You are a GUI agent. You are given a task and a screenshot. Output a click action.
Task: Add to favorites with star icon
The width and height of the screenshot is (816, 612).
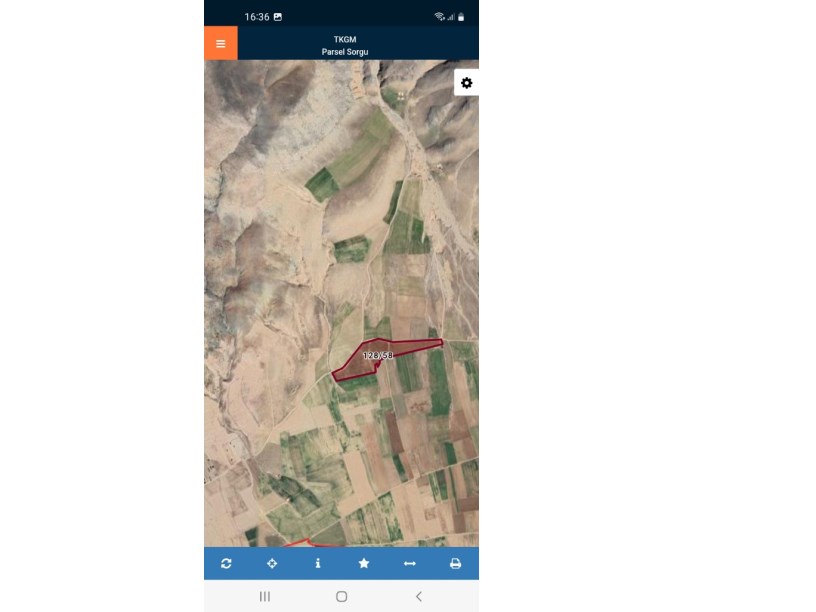[x=364, y=563]
